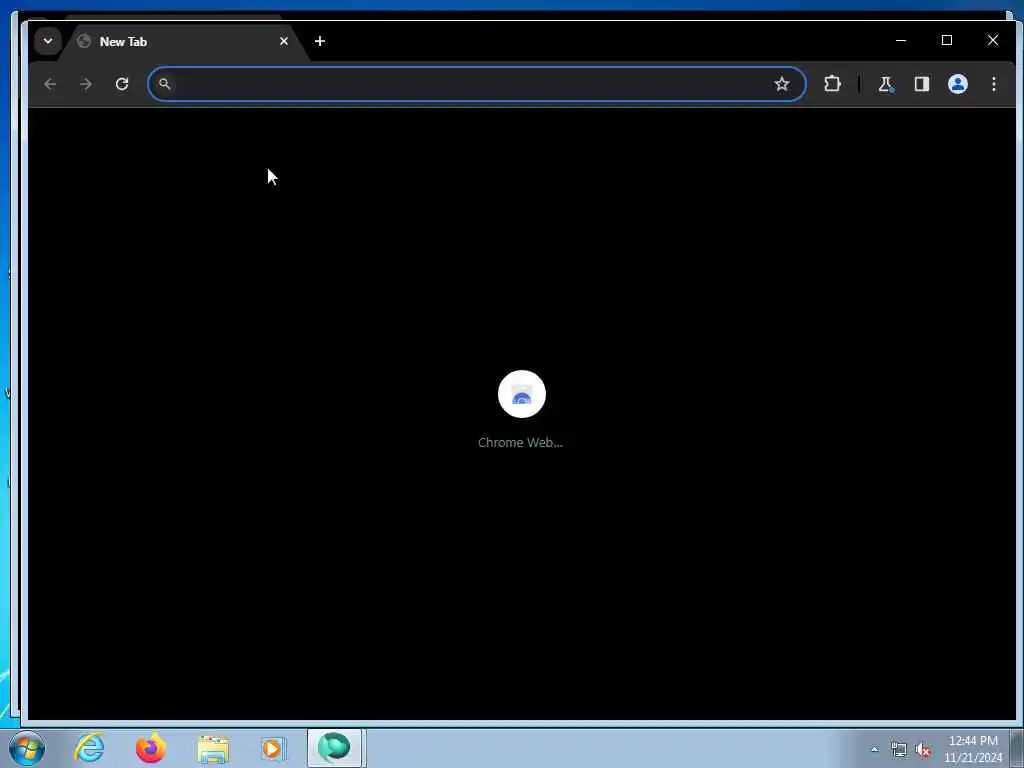Go forward using the forward arrow
The width and height of the screenshot is (1024, 768).
[86, 84]
